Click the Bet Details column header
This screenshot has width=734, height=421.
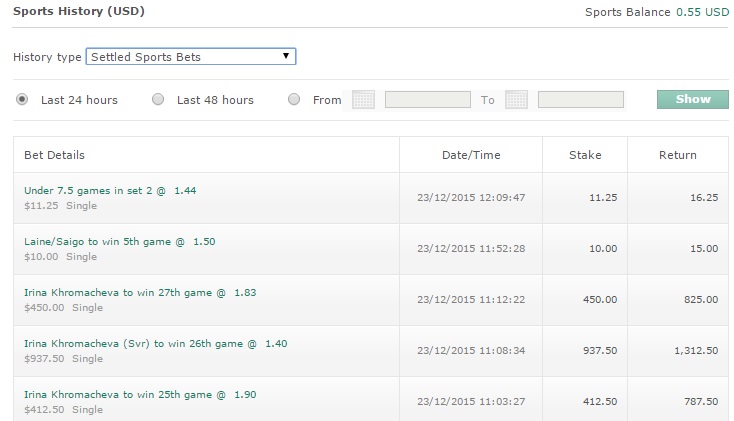coord(54,155)
